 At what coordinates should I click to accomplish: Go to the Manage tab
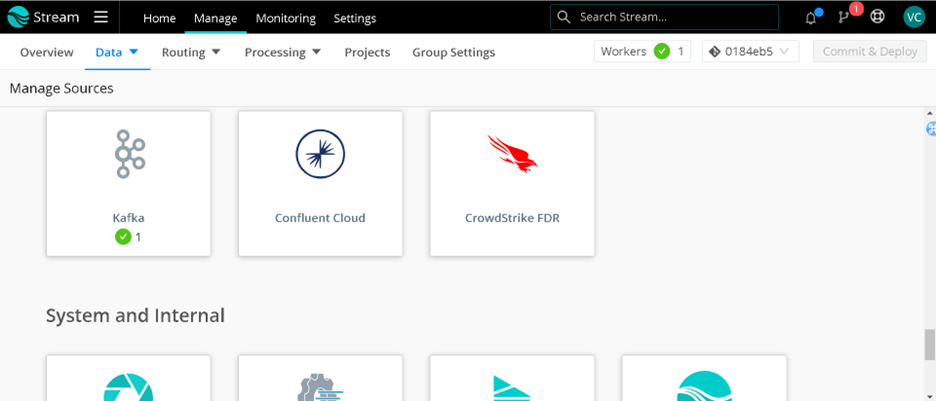click(x=215, y=18)
